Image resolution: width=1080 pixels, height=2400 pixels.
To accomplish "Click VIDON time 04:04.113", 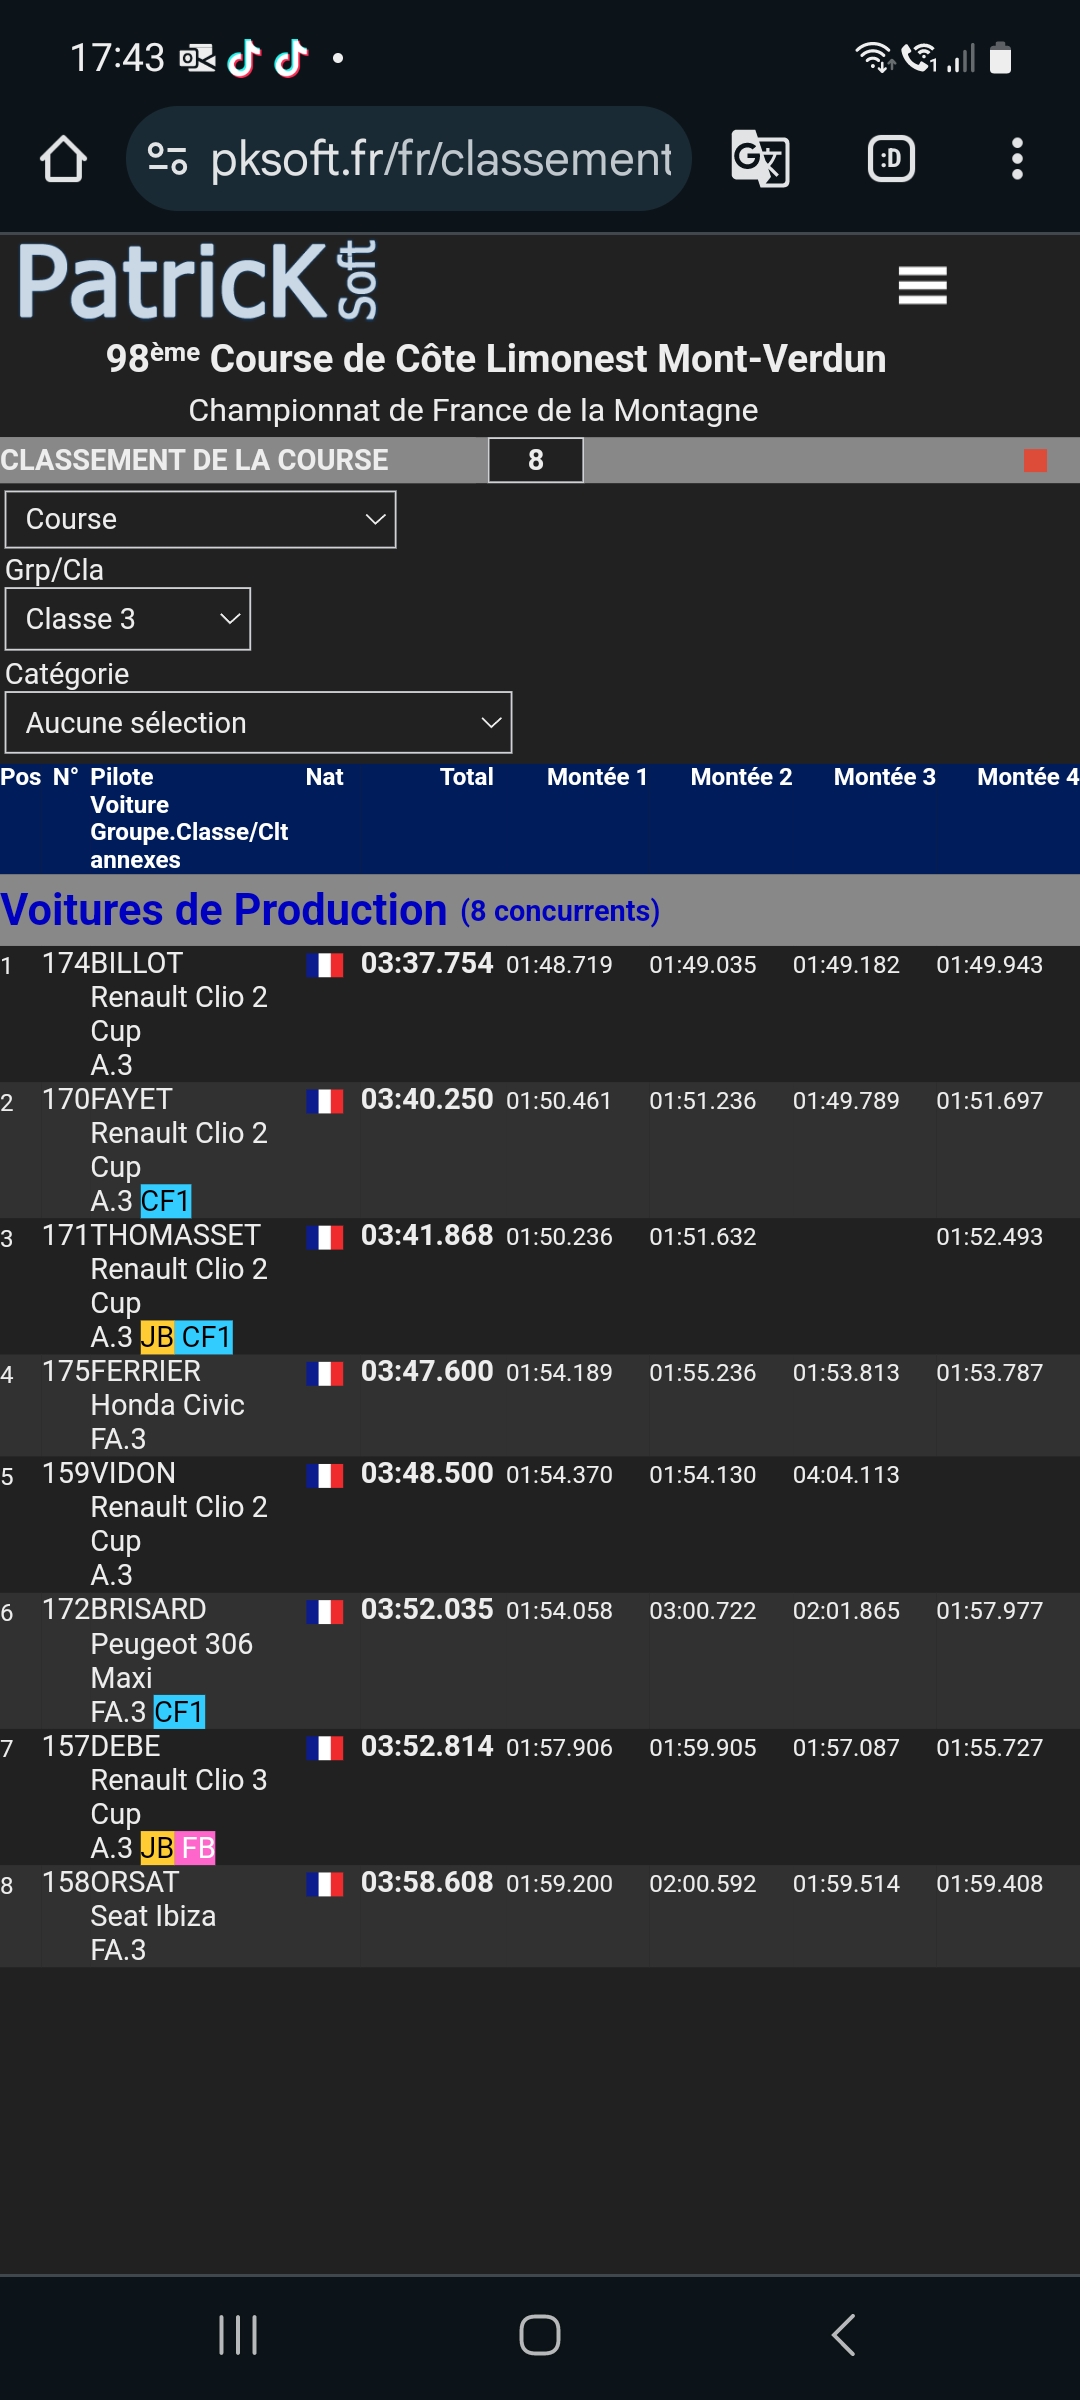I will [x=846, y=1475].
